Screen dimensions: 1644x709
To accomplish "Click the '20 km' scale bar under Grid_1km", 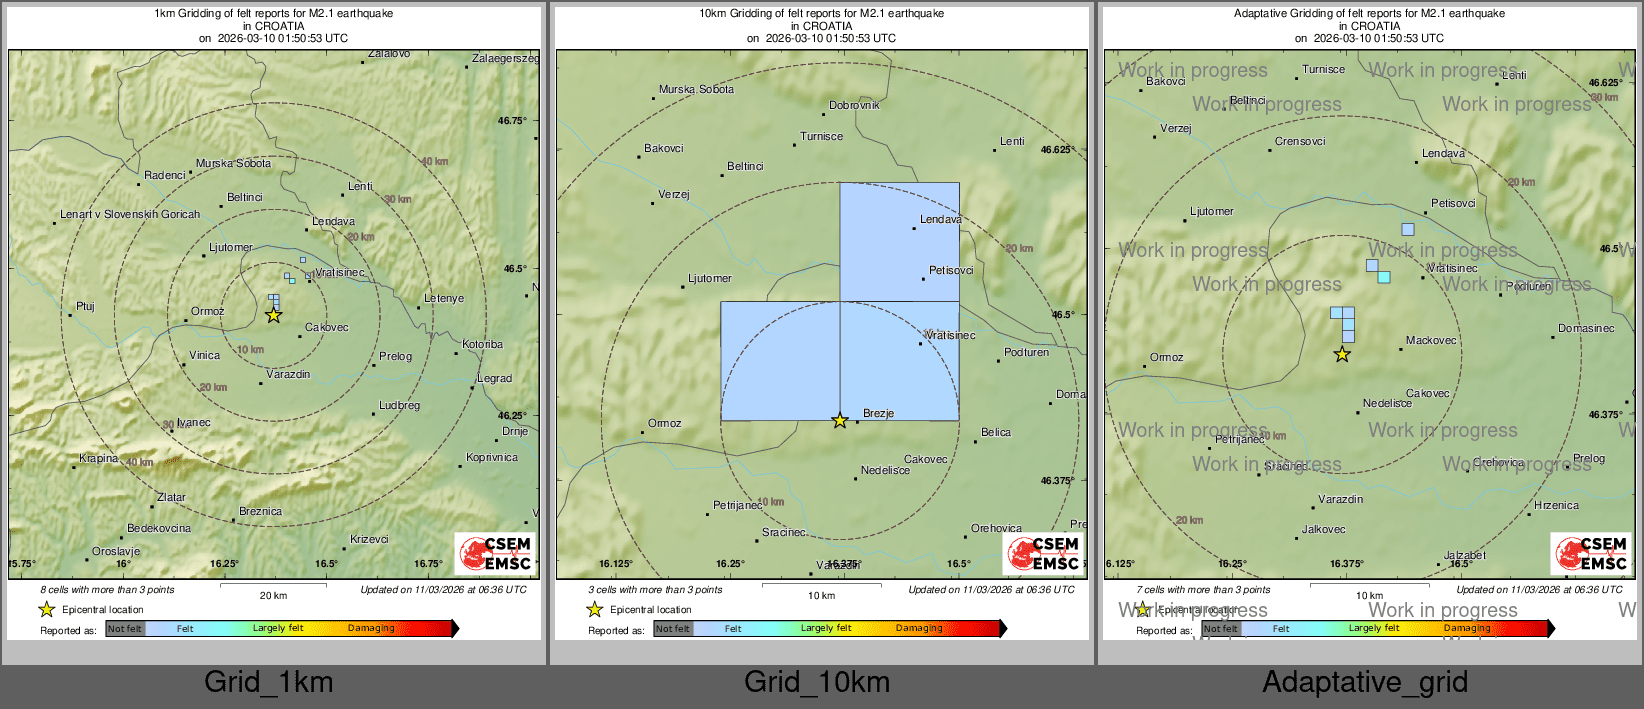I will [x=274, y=590].
